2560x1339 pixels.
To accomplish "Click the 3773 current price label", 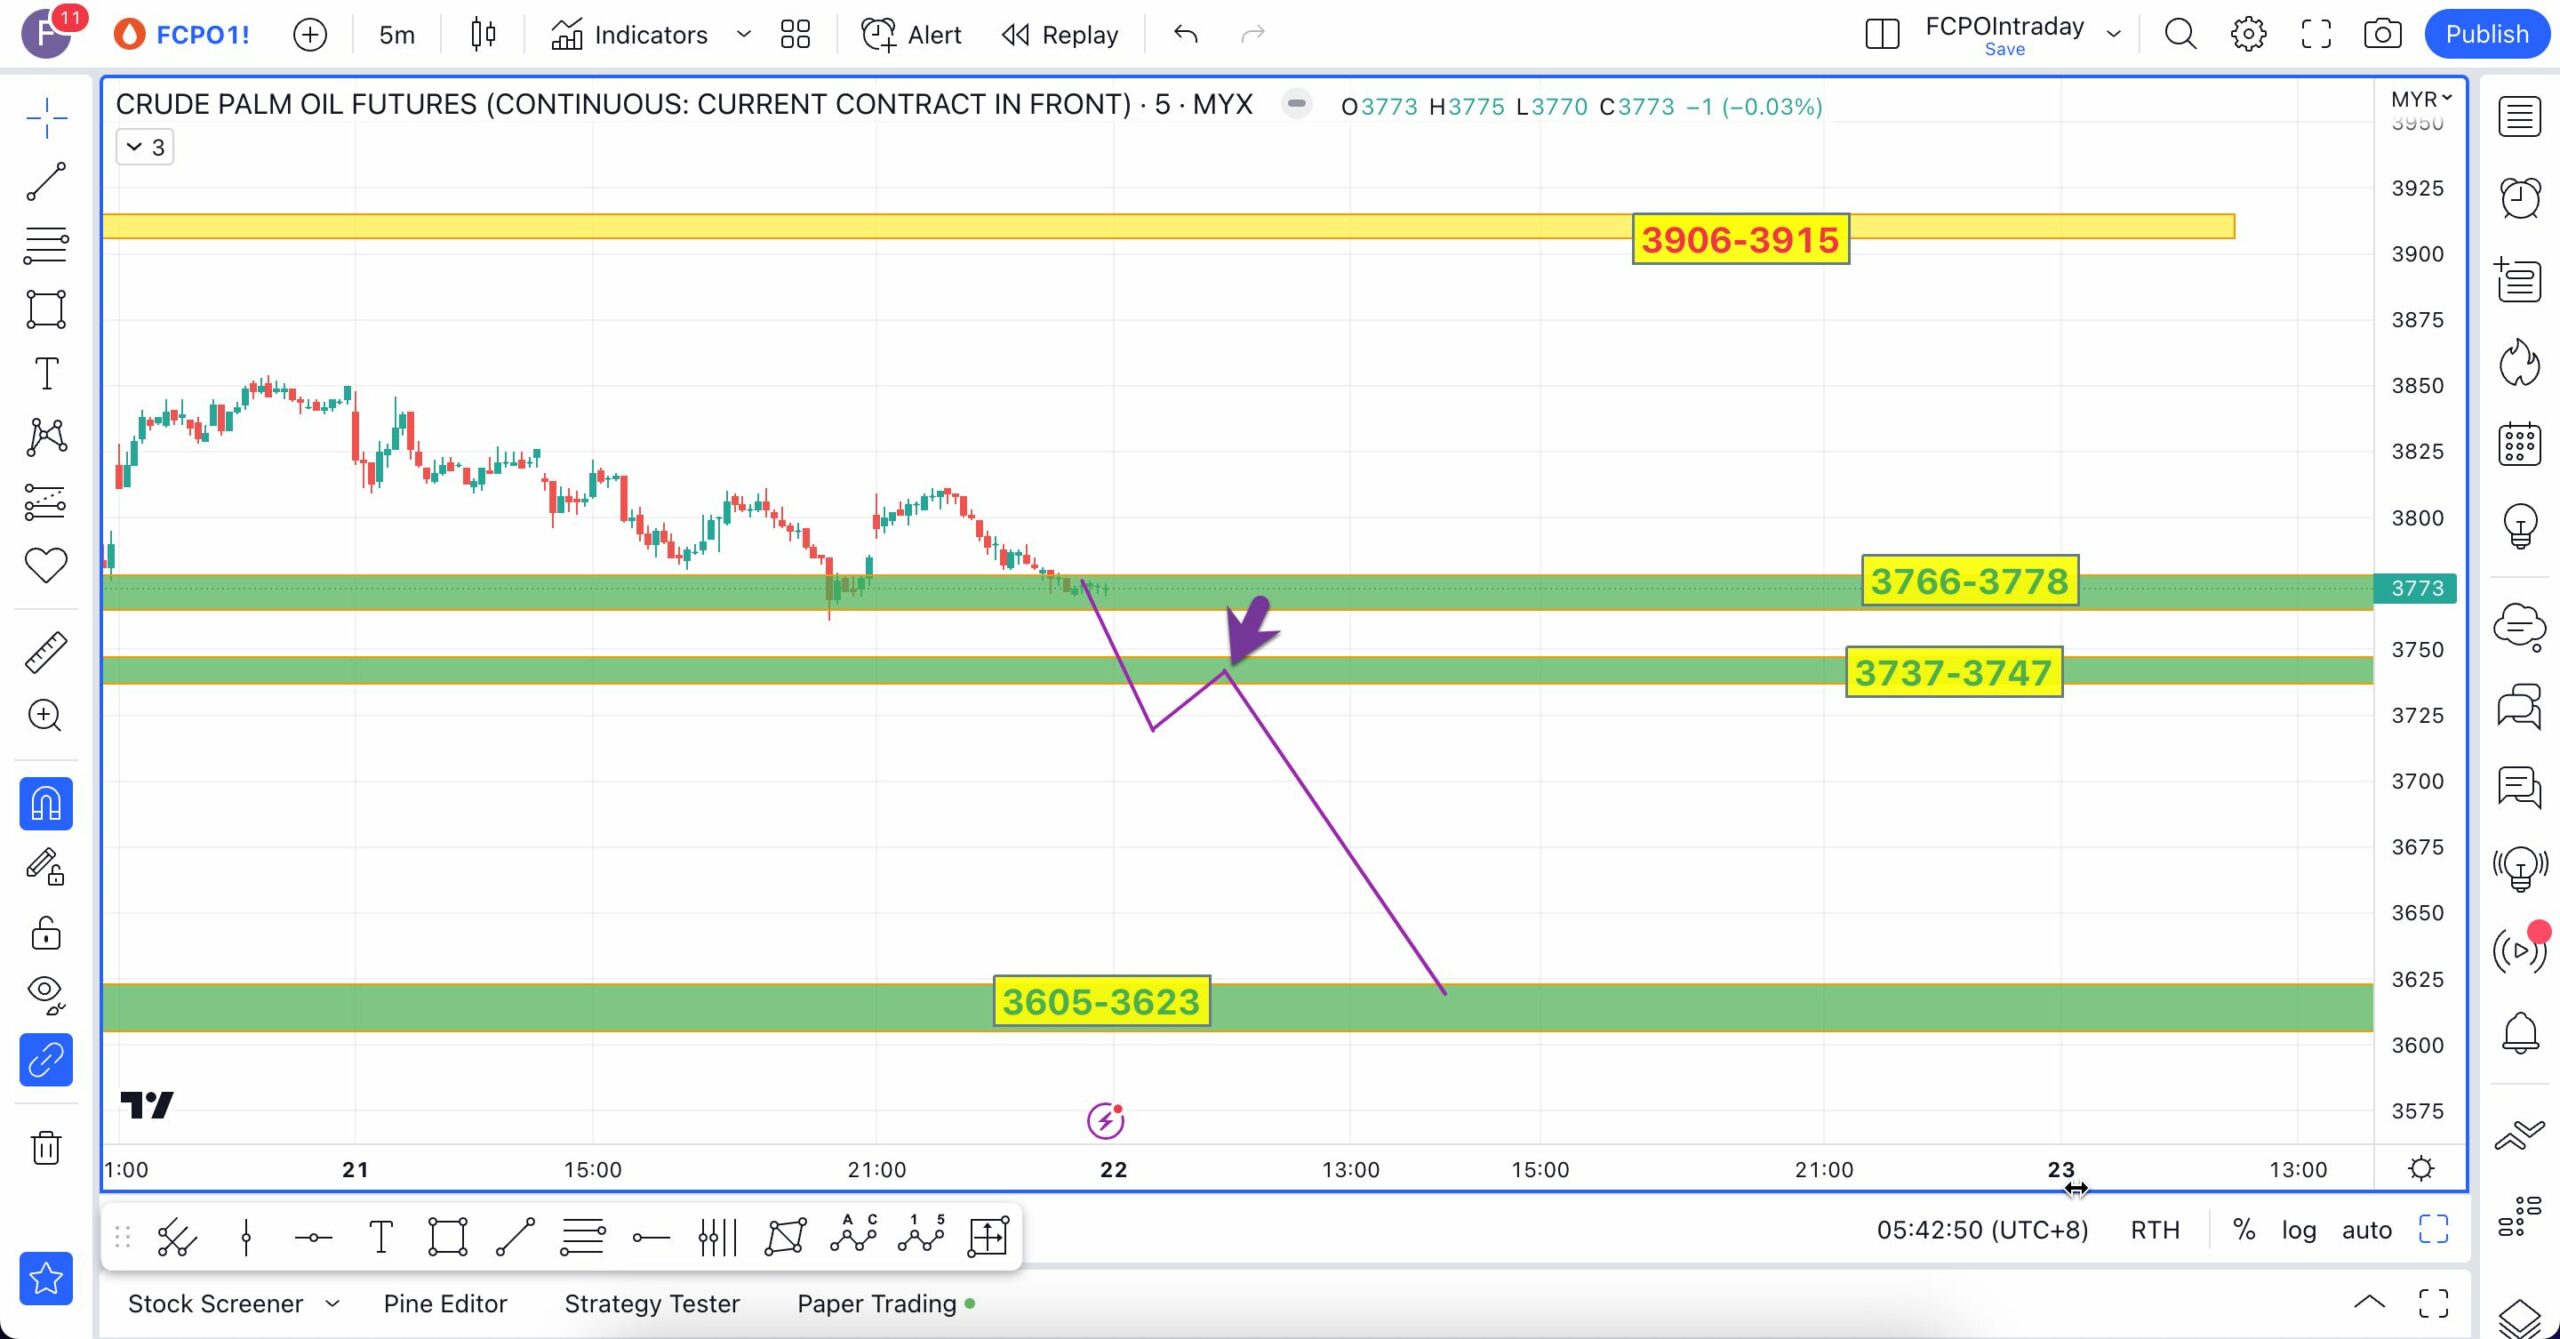I will [x=2416, y=588].
